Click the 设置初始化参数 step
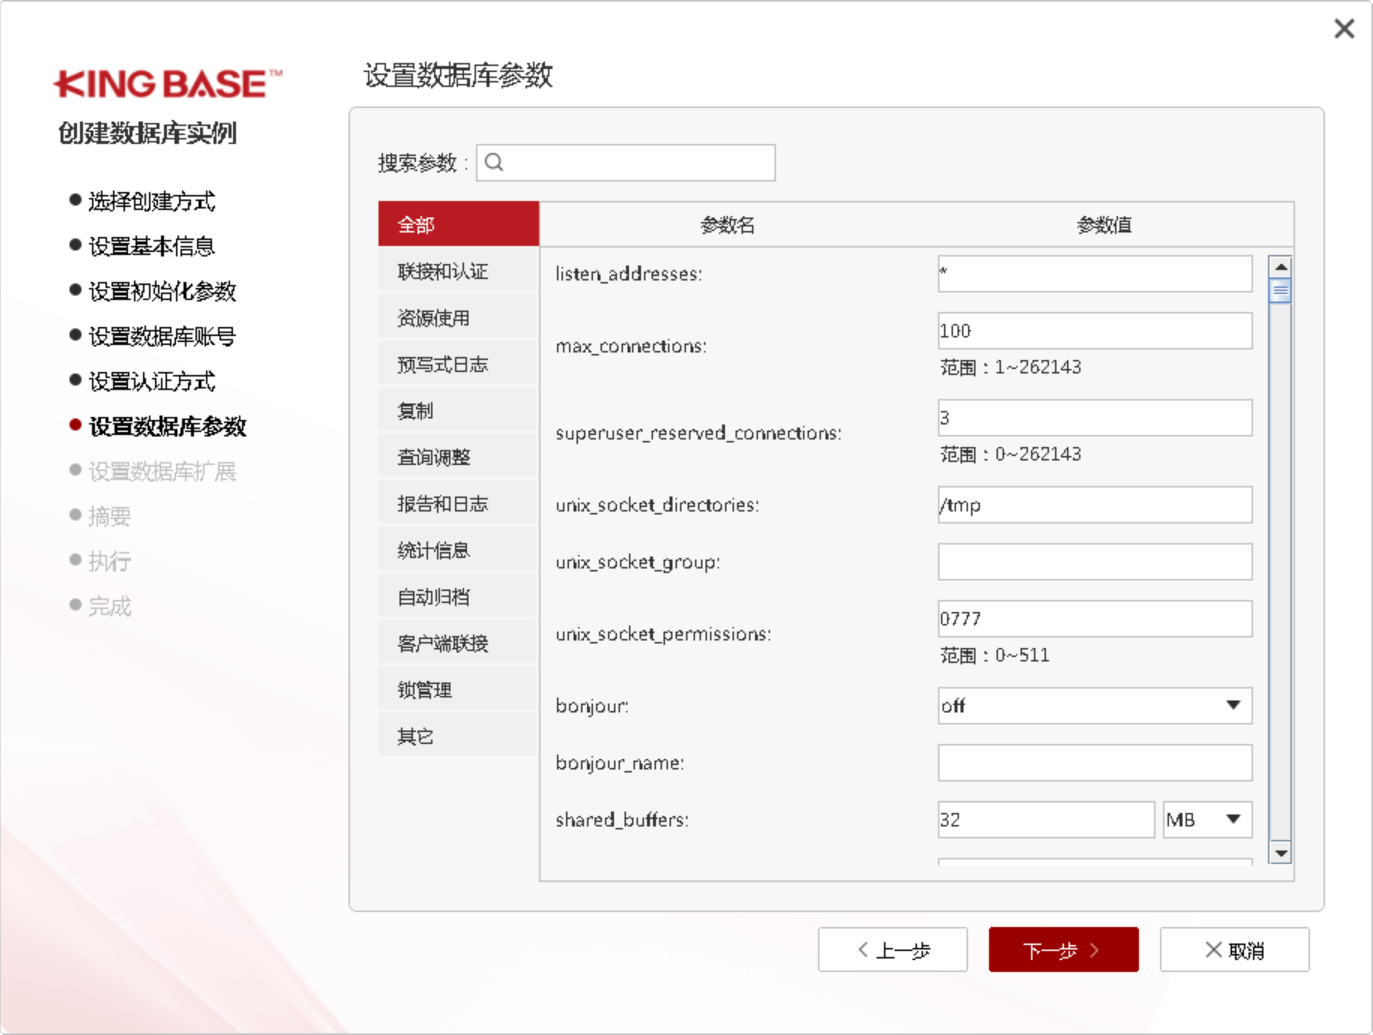Viewport: 1373px width, 1035px height. click(x=162, y=291)
